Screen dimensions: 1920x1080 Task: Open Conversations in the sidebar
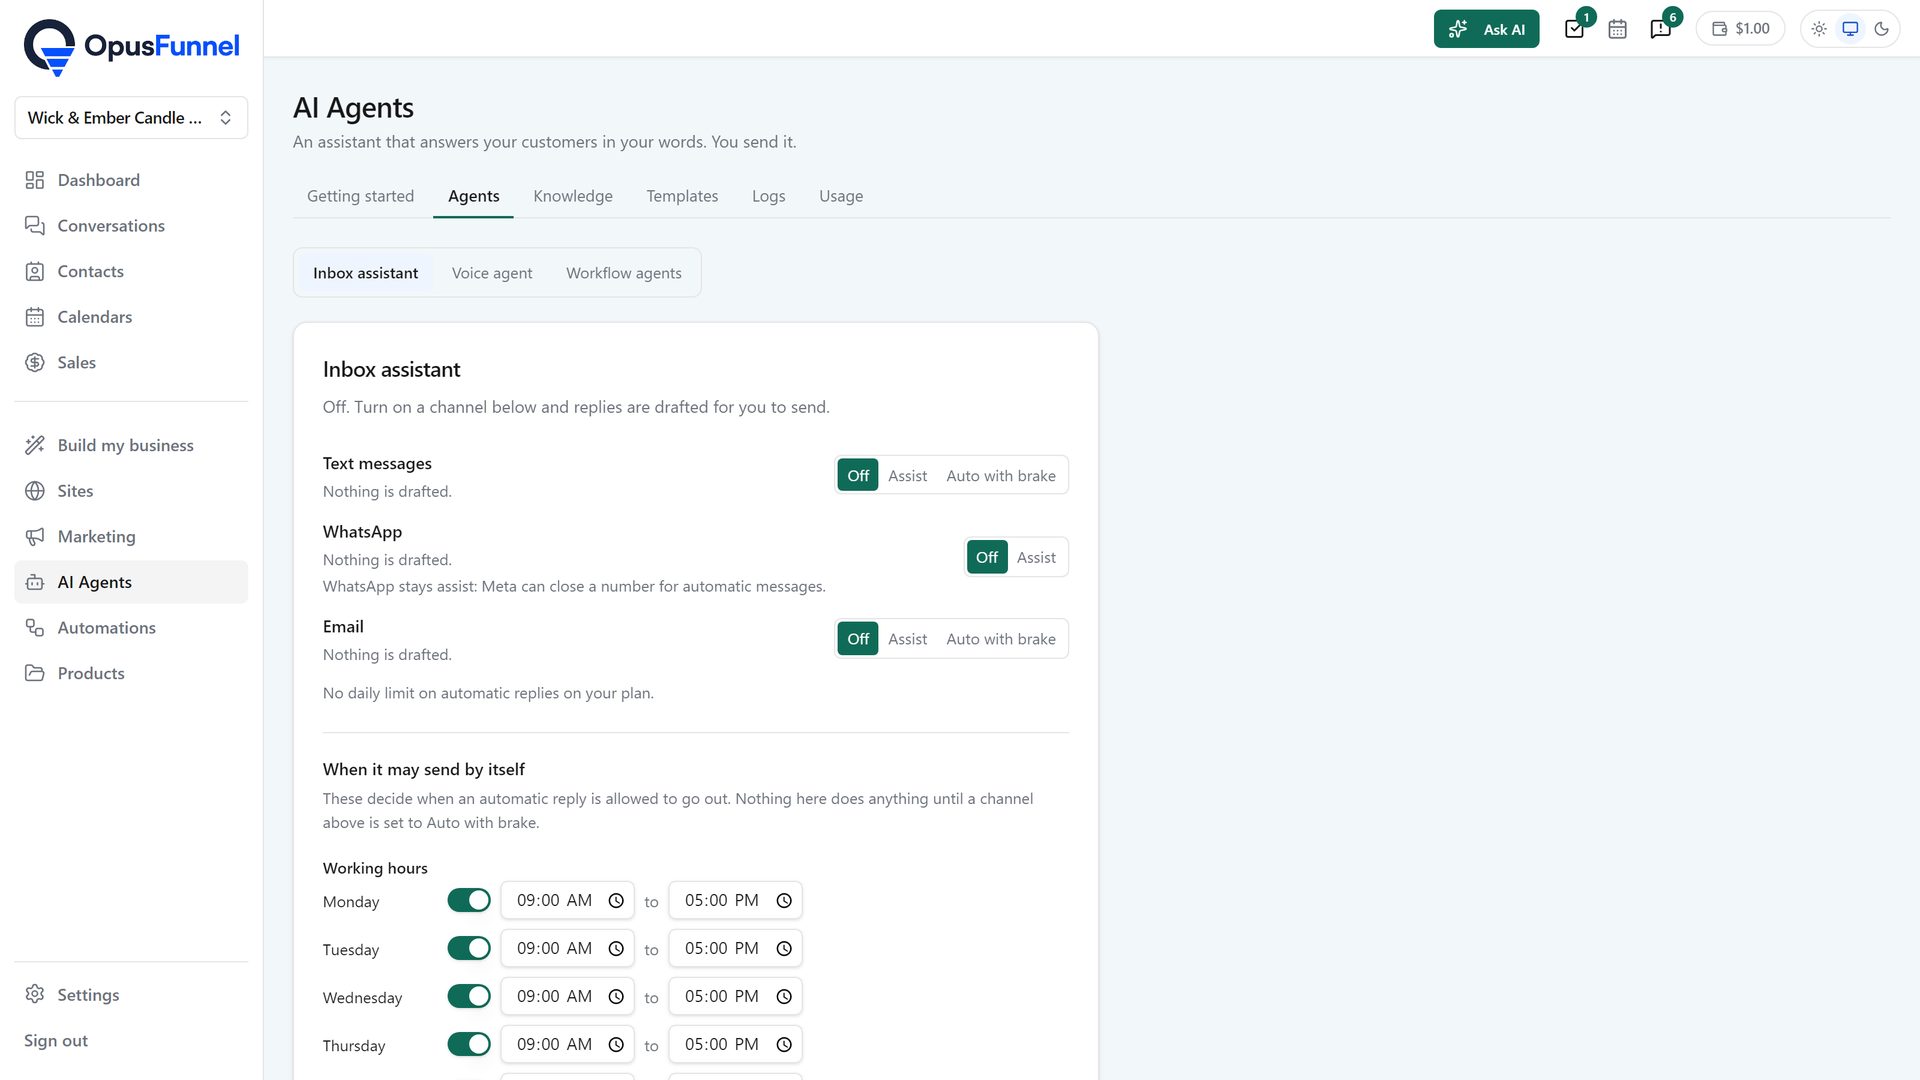click(x=131, y=226)
